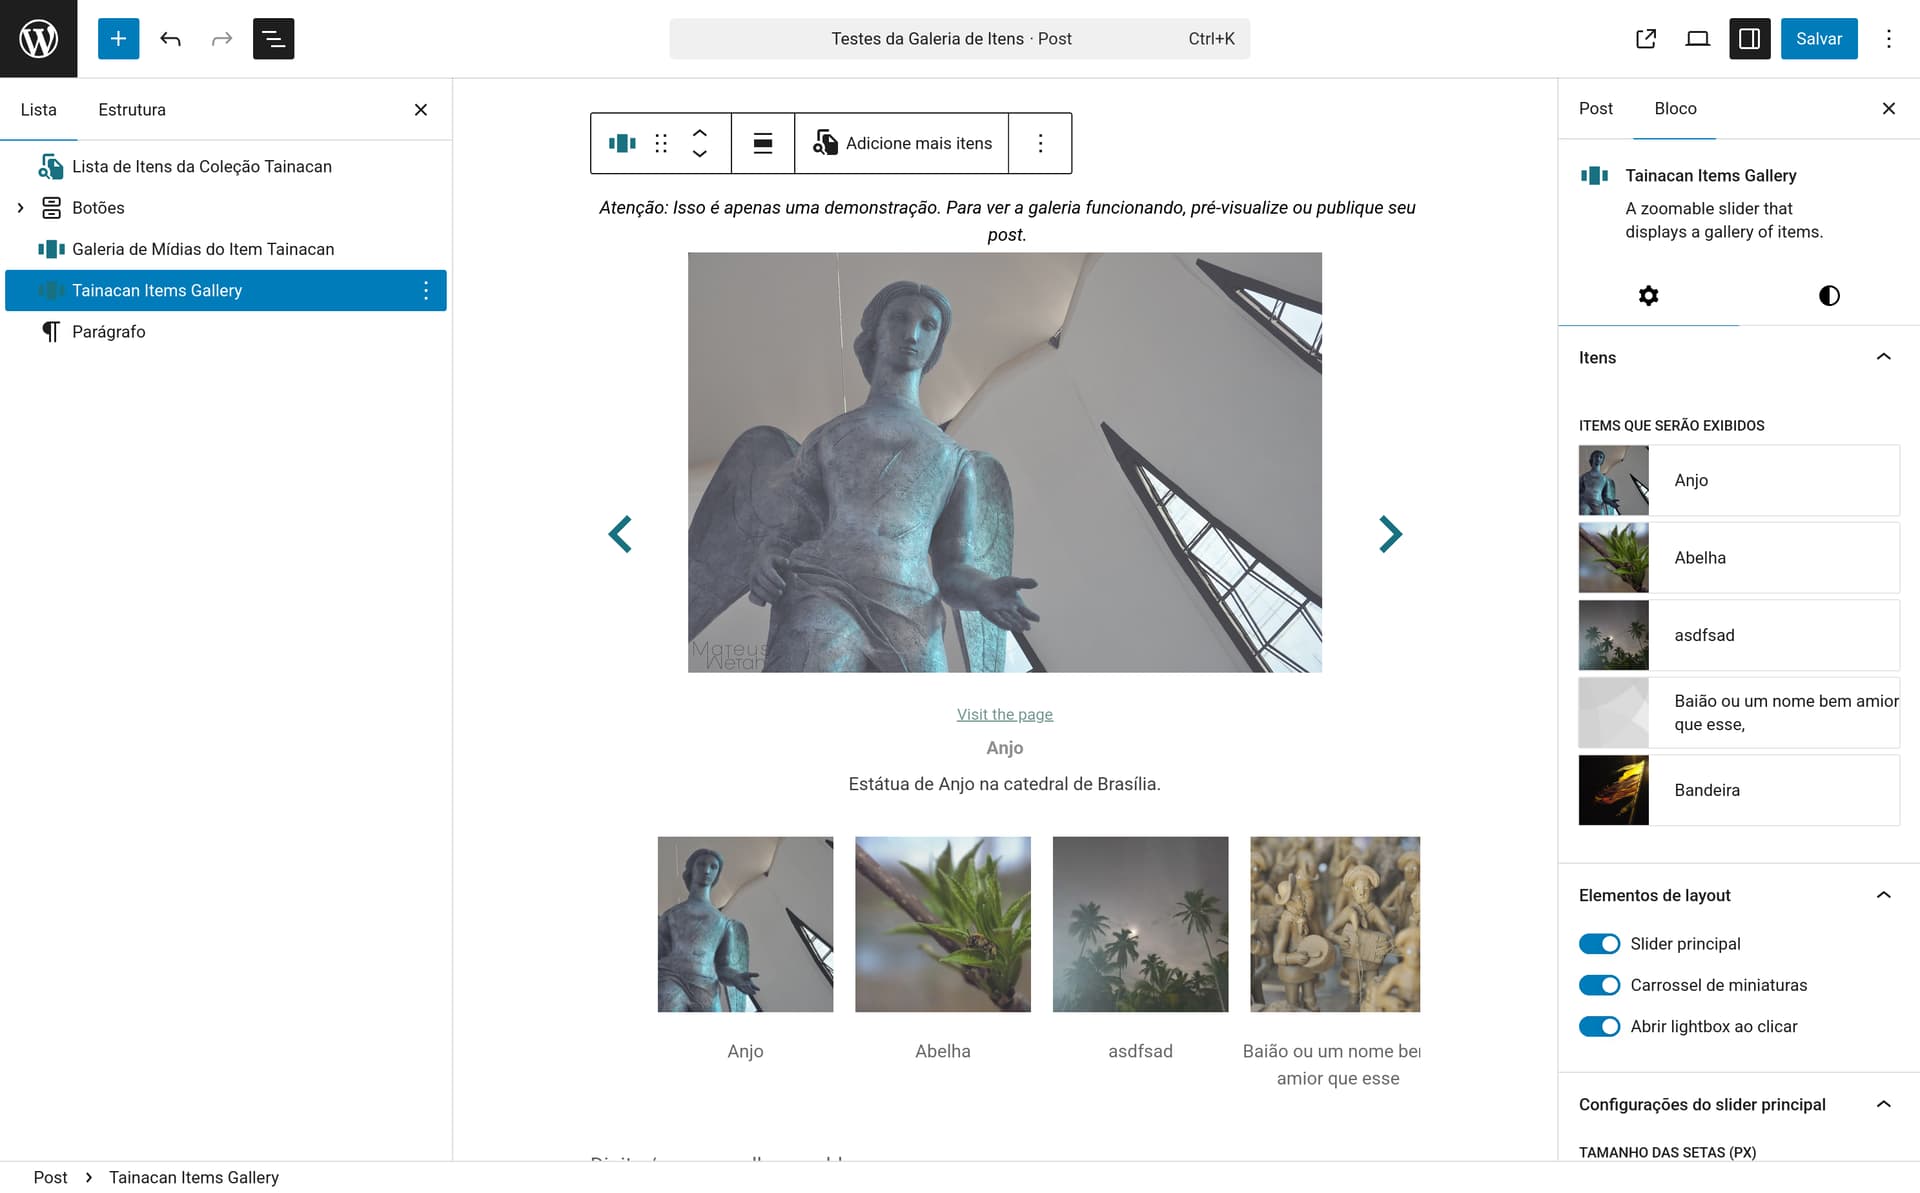This screenshot has width=1920, height=1193.
Task: Toggle Abrir lightbox ao clicar switch
Action: [x=1599, y=1026]
